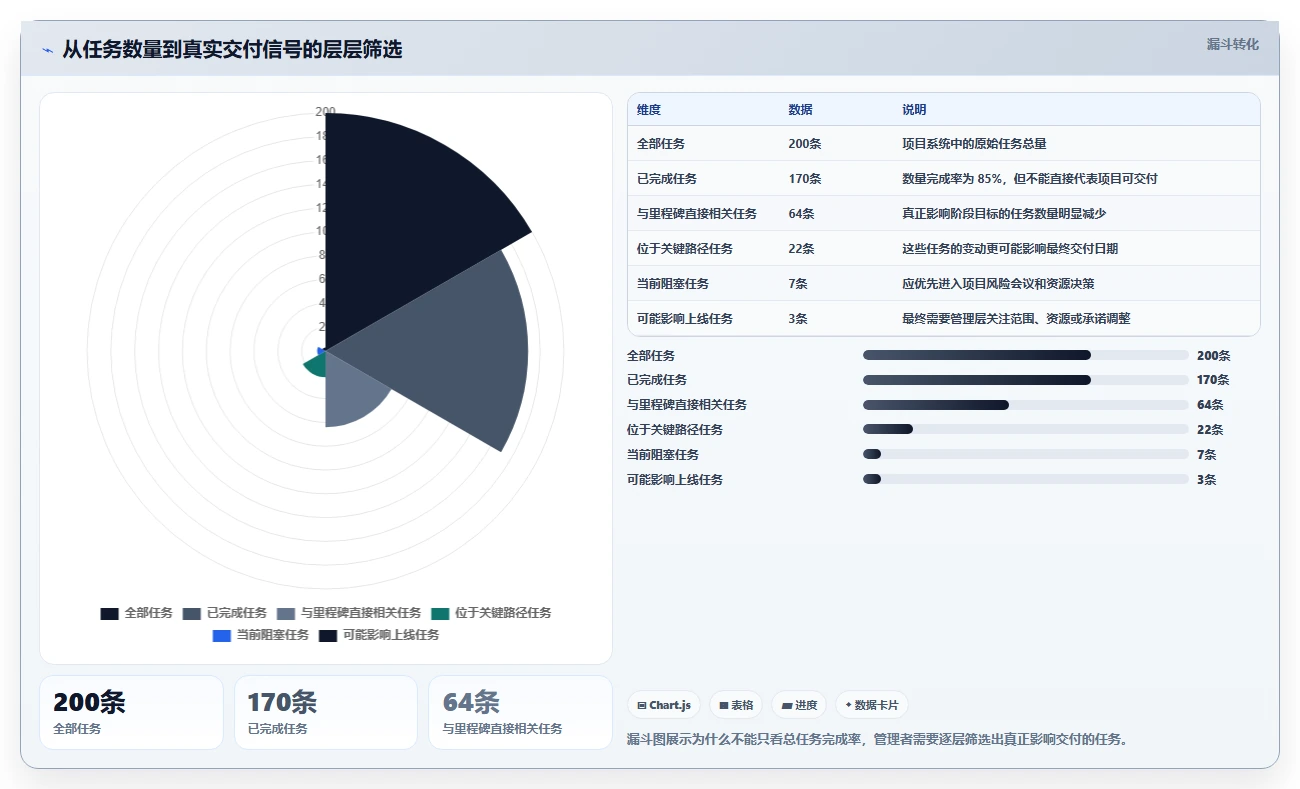Viewport: 1300px width, 789px height.
Task: Click the 已完成任务 progress bar
Action: (1026, 380)
